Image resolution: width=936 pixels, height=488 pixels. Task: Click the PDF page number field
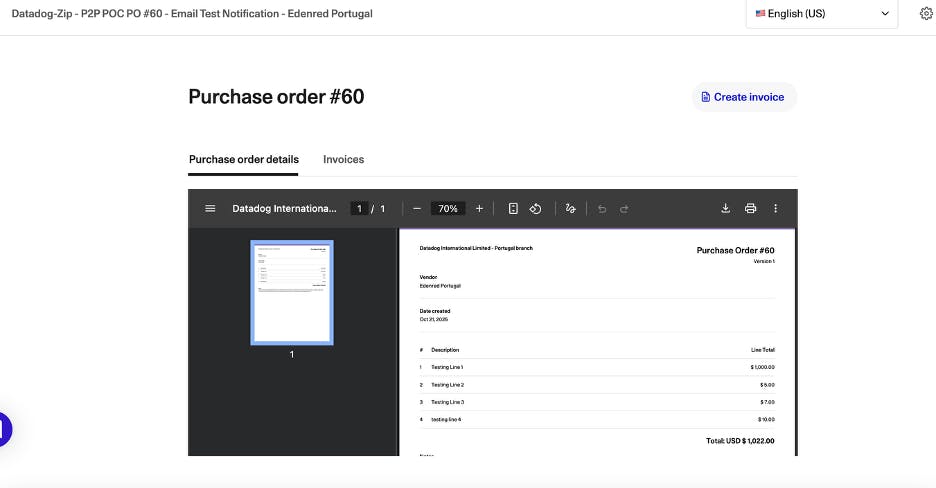pyautogui.click(x=359, y=208)
